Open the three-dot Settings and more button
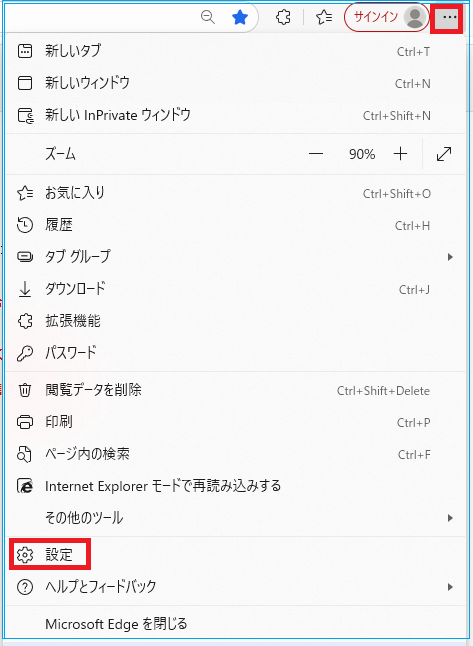473x646 pixels. [x=450, y=17]
